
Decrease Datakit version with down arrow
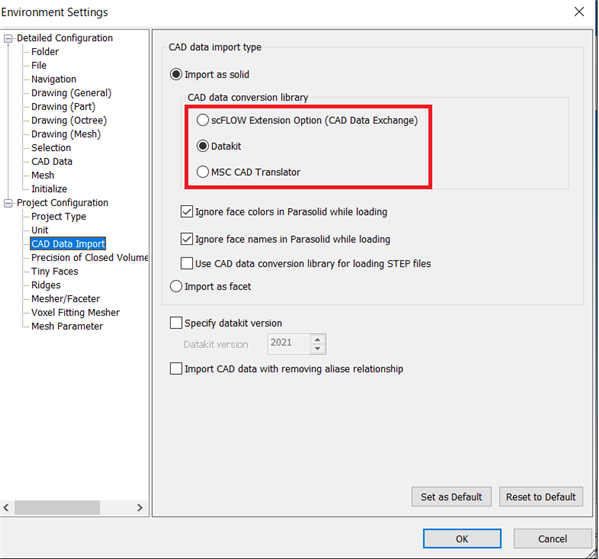[317, 348]
